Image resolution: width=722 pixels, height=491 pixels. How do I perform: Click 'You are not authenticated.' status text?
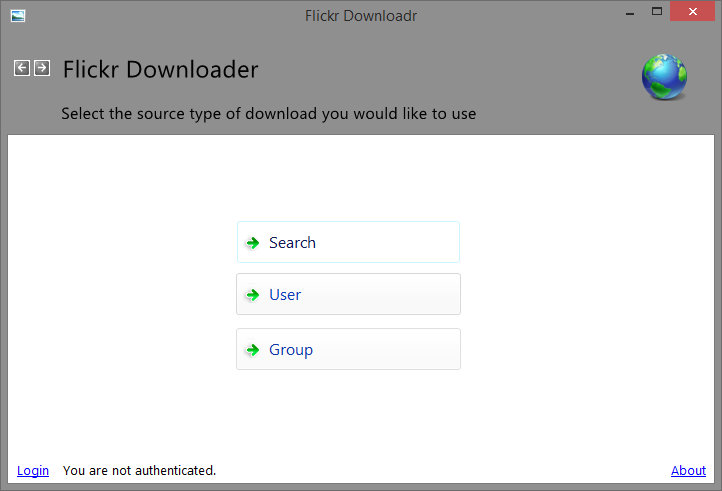click(x=139, y=471)
